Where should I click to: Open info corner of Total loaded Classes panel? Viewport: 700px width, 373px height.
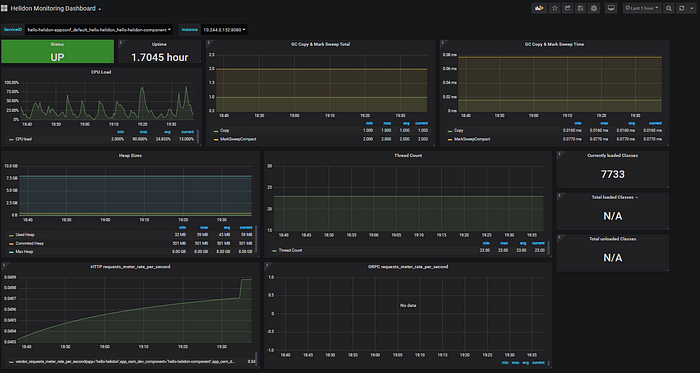coord(559,195)
